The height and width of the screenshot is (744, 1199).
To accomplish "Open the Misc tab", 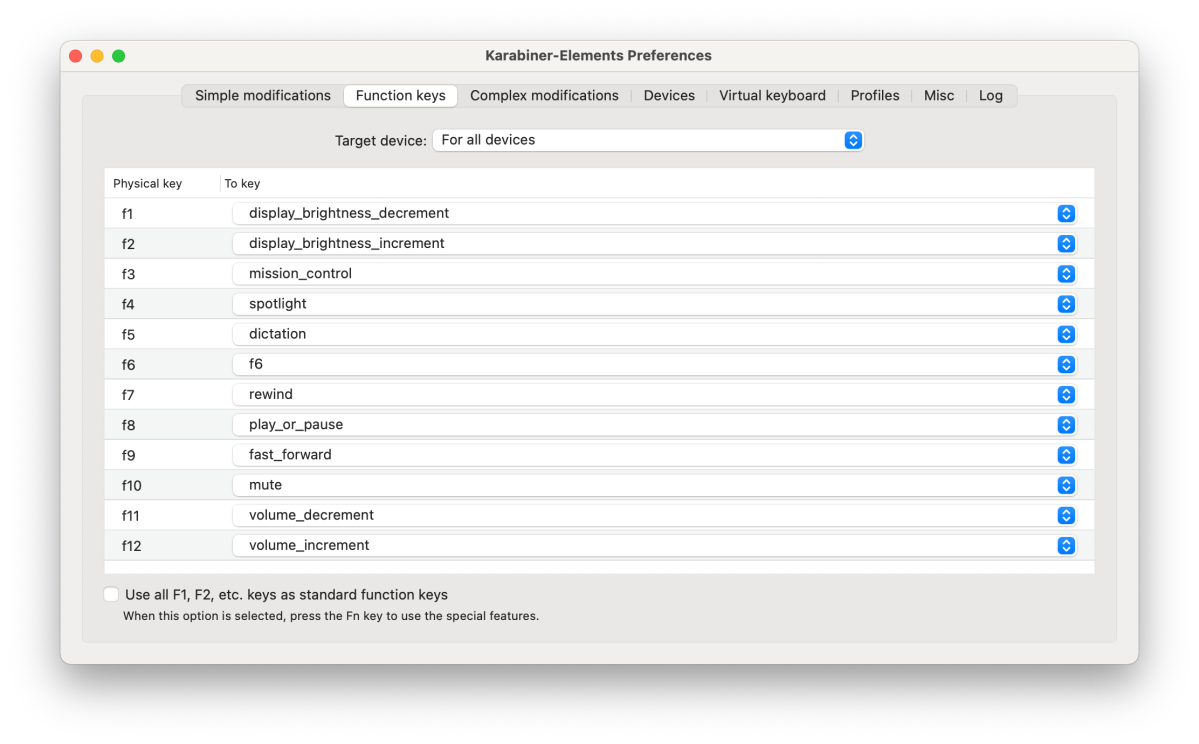I will (938, 96).
